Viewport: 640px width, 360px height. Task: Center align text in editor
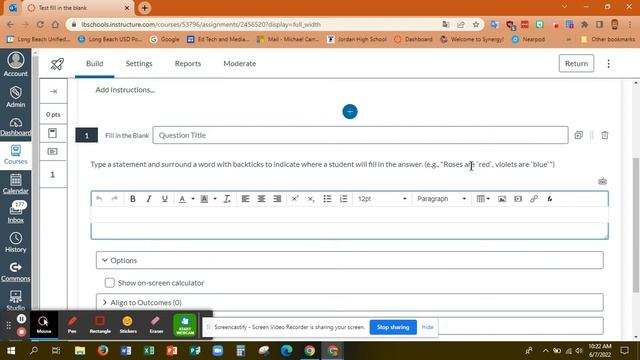261,199
